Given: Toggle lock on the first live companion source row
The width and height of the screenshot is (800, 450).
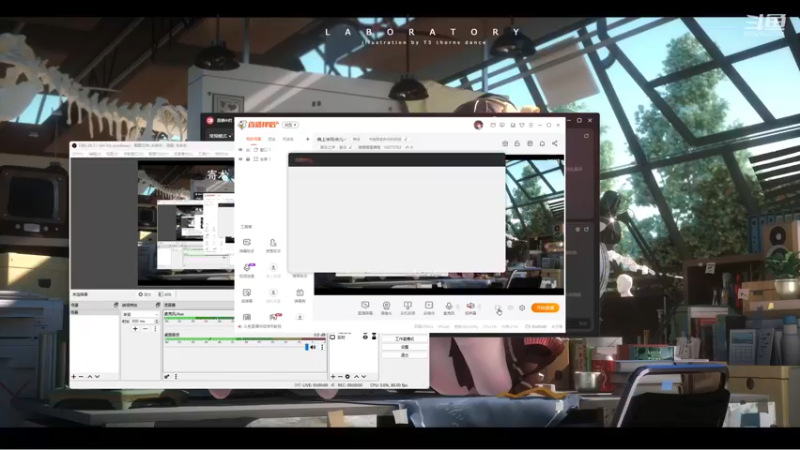Looking at the screenshot, I should pyautogui.click(x=248, y=150).
